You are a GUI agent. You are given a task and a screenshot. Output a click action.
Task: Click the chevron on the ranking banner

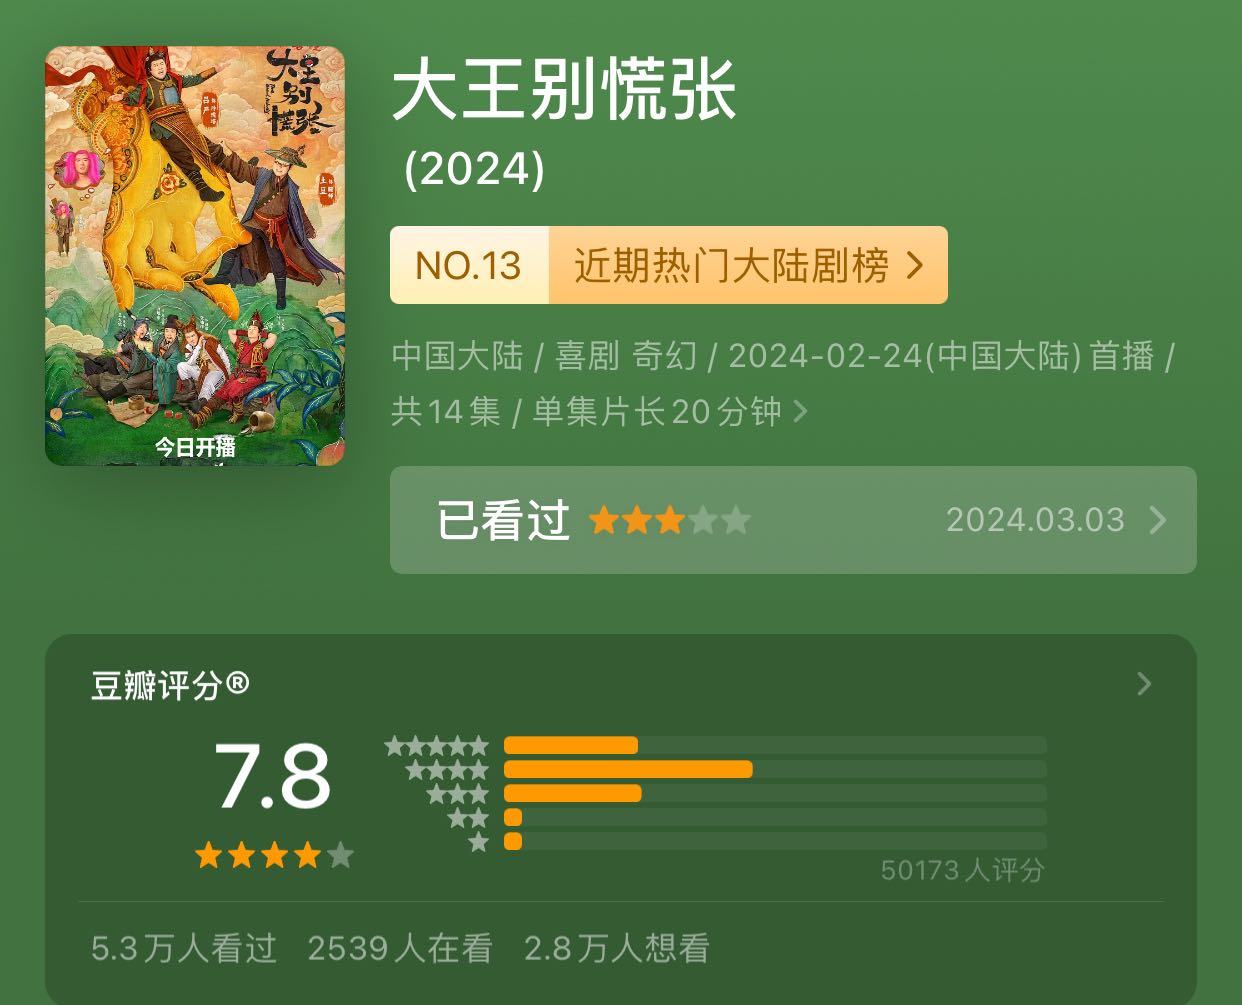coord(914,266)
